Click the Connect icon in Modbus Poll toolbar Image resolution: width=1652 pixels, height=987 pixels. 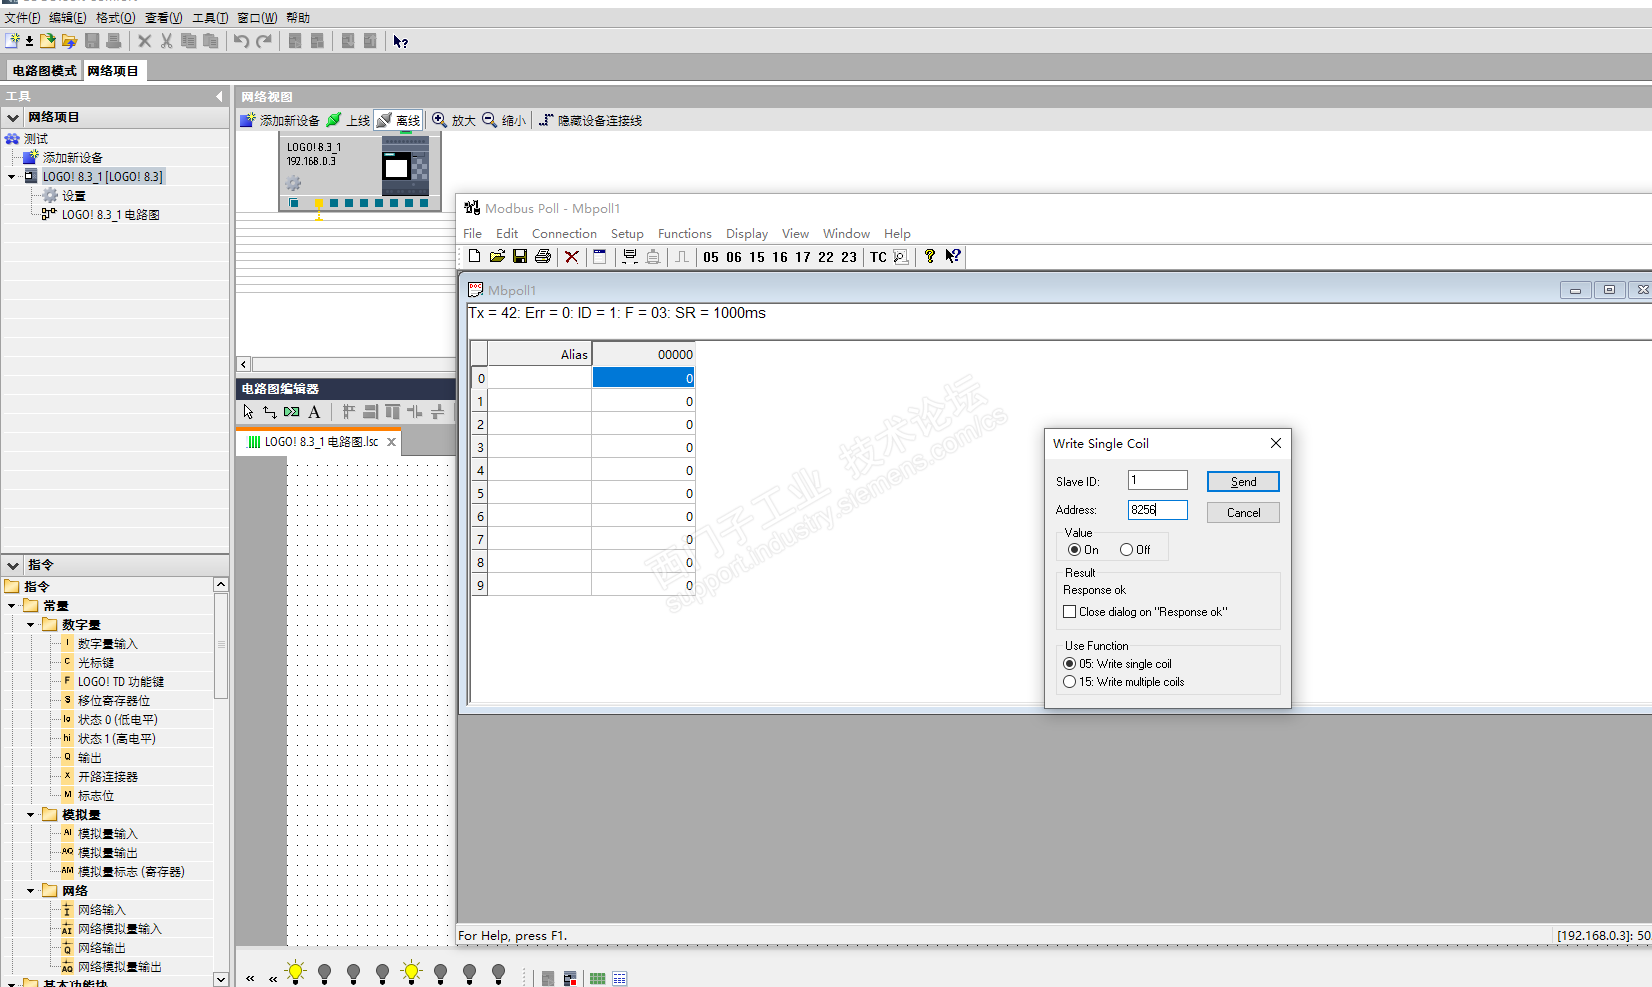(x=630, y=257)
